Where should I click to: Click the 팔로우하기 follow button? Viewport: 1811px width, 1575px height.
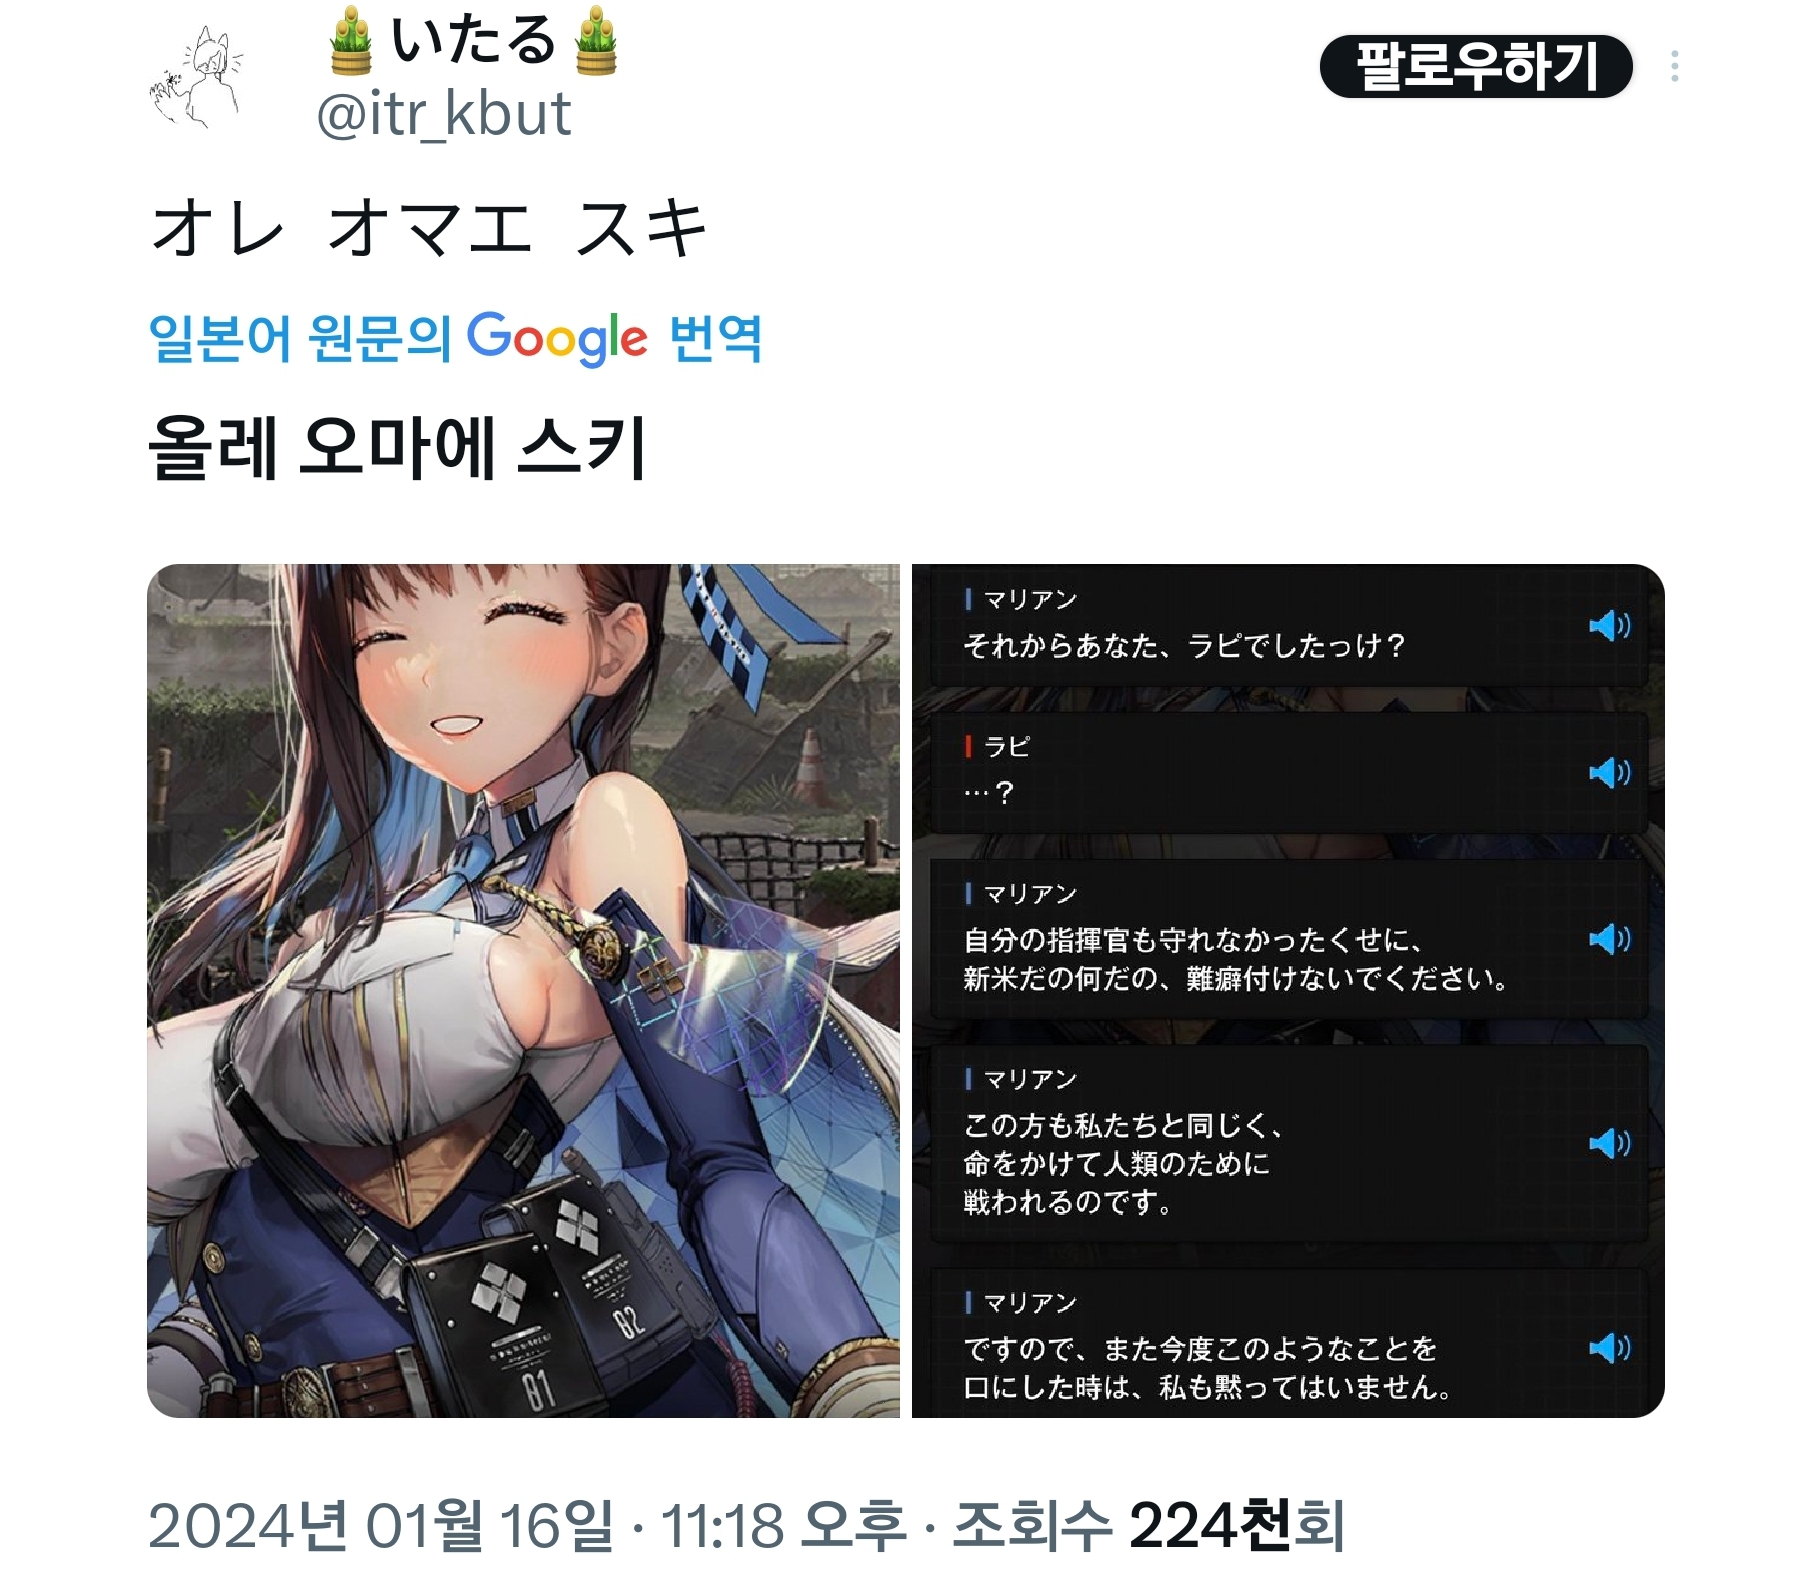1476,66
